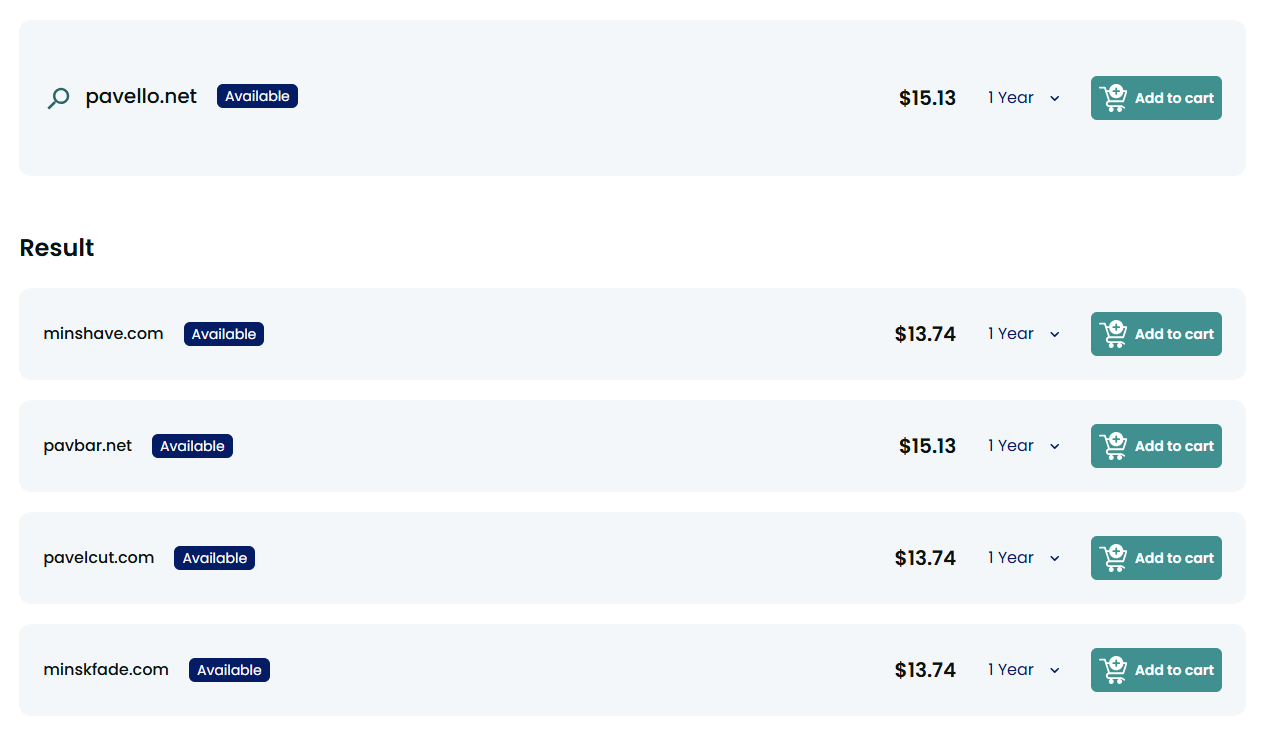Select the minshave.com domain name
Screen dimensions: 1261x740
tap(103, 334)
